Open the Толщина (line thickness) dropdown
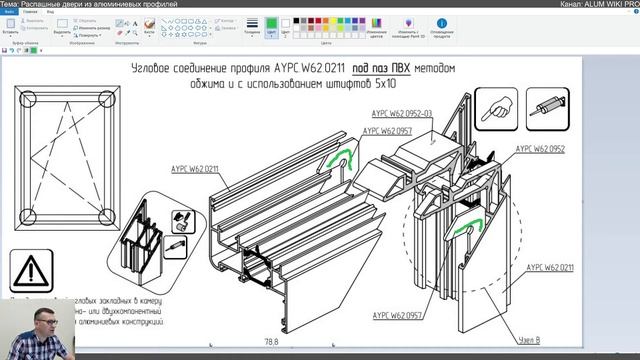The width and height of the screenshot is (640, 360). [252, 27]
